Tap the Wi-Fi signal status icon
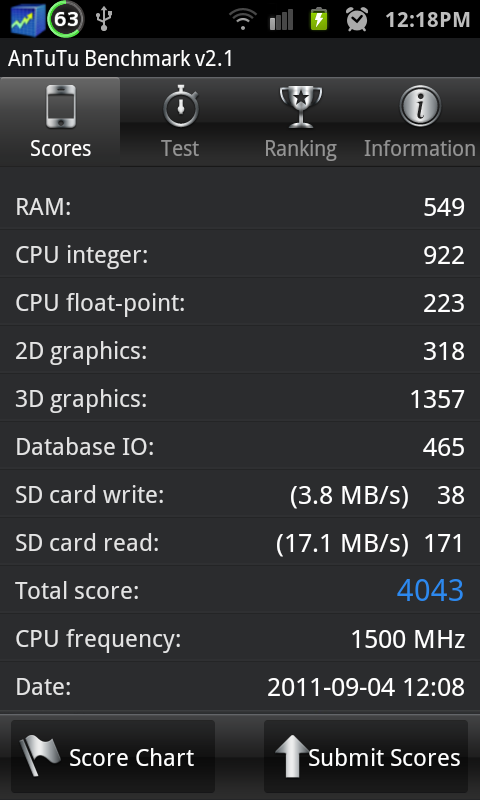Screen dimensions: 480x800 [243, 19]
